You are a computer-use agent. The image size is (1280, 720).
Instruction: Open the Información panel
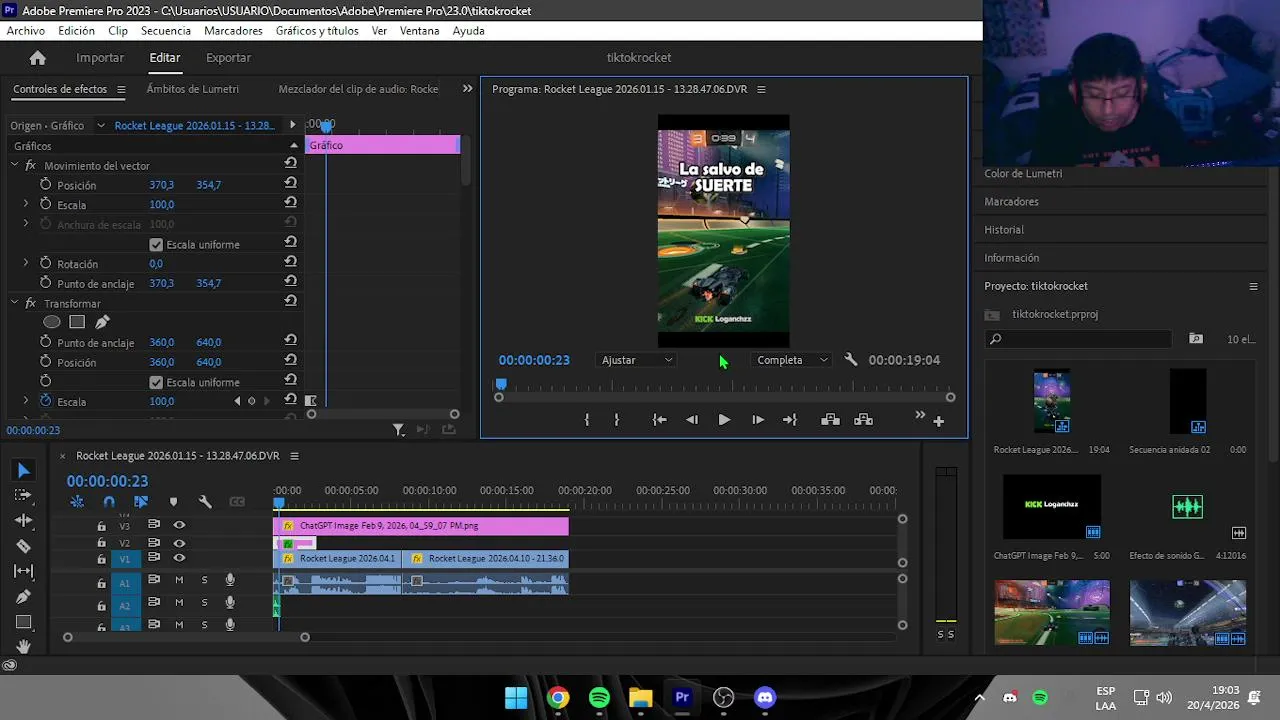tap(1012, 257)
